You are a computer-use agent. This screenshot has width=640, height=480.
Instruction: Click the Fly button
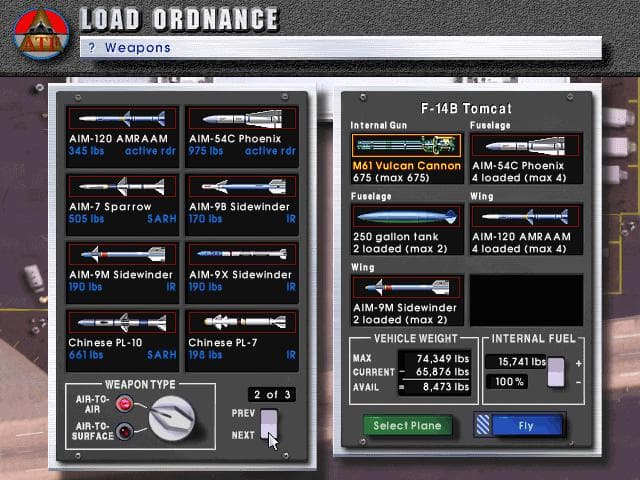(x=527, y=426)
